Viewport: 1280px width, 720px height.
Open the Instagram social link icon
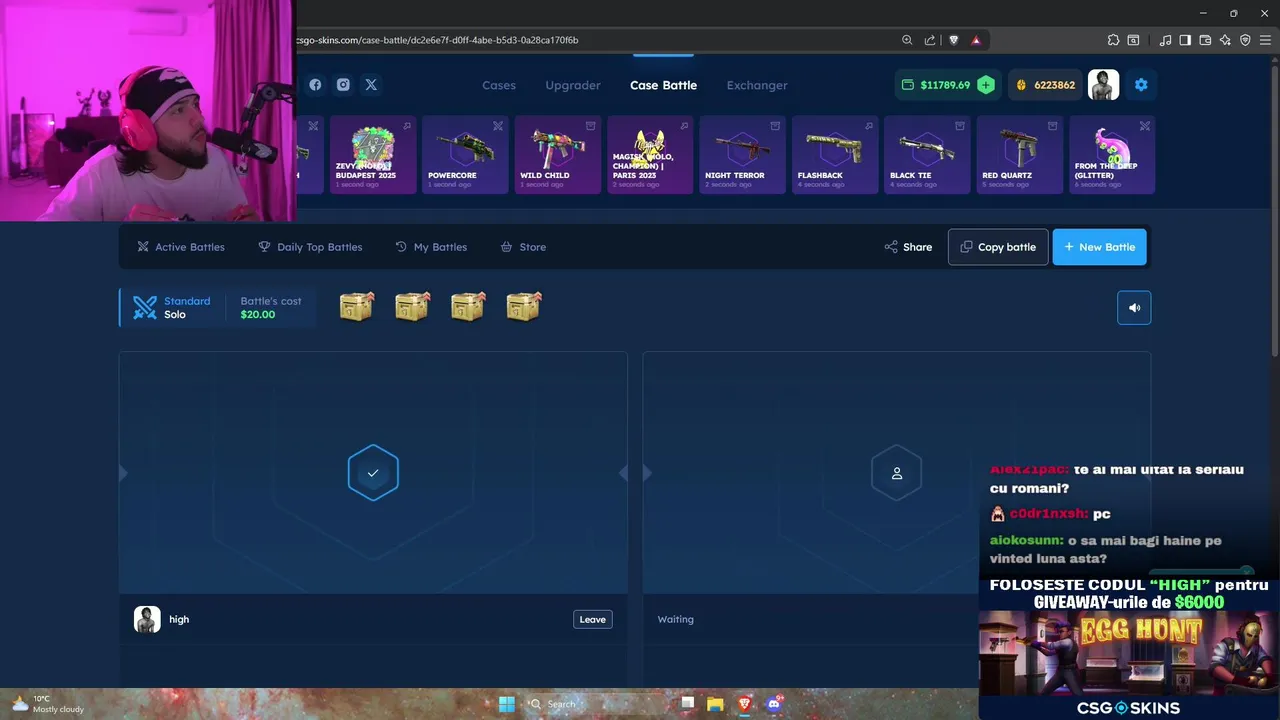coord(343,85)
